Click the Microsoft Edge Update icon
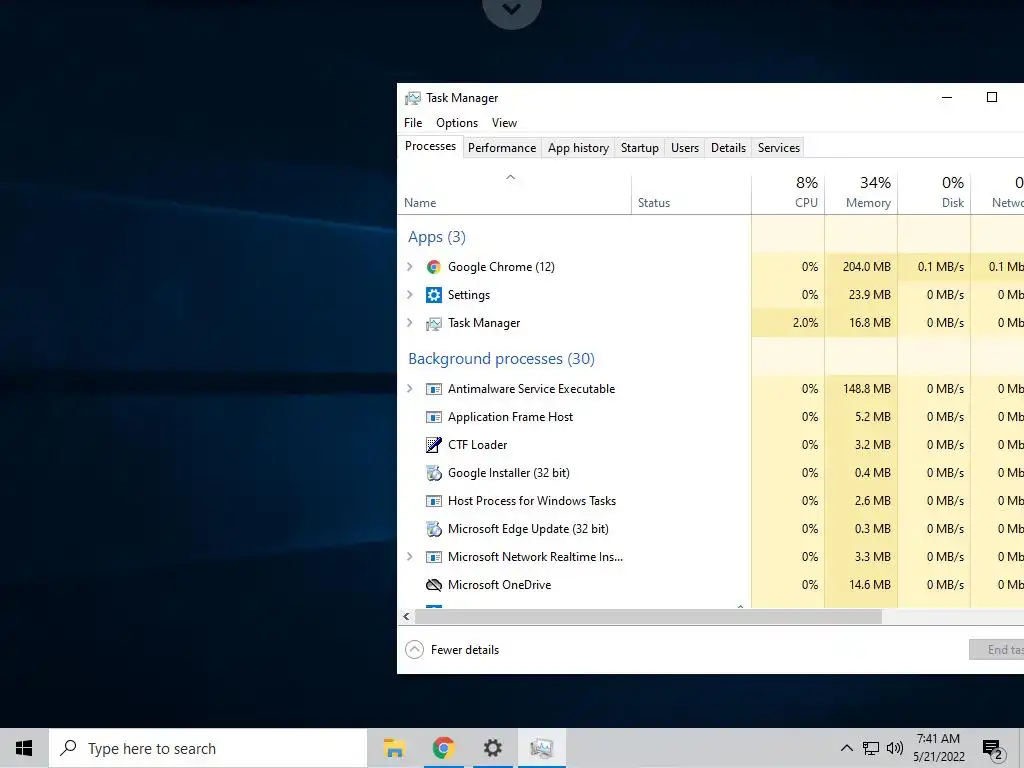Image resolution: width=1024 pixels, height=768 pixels. [434, 530]
